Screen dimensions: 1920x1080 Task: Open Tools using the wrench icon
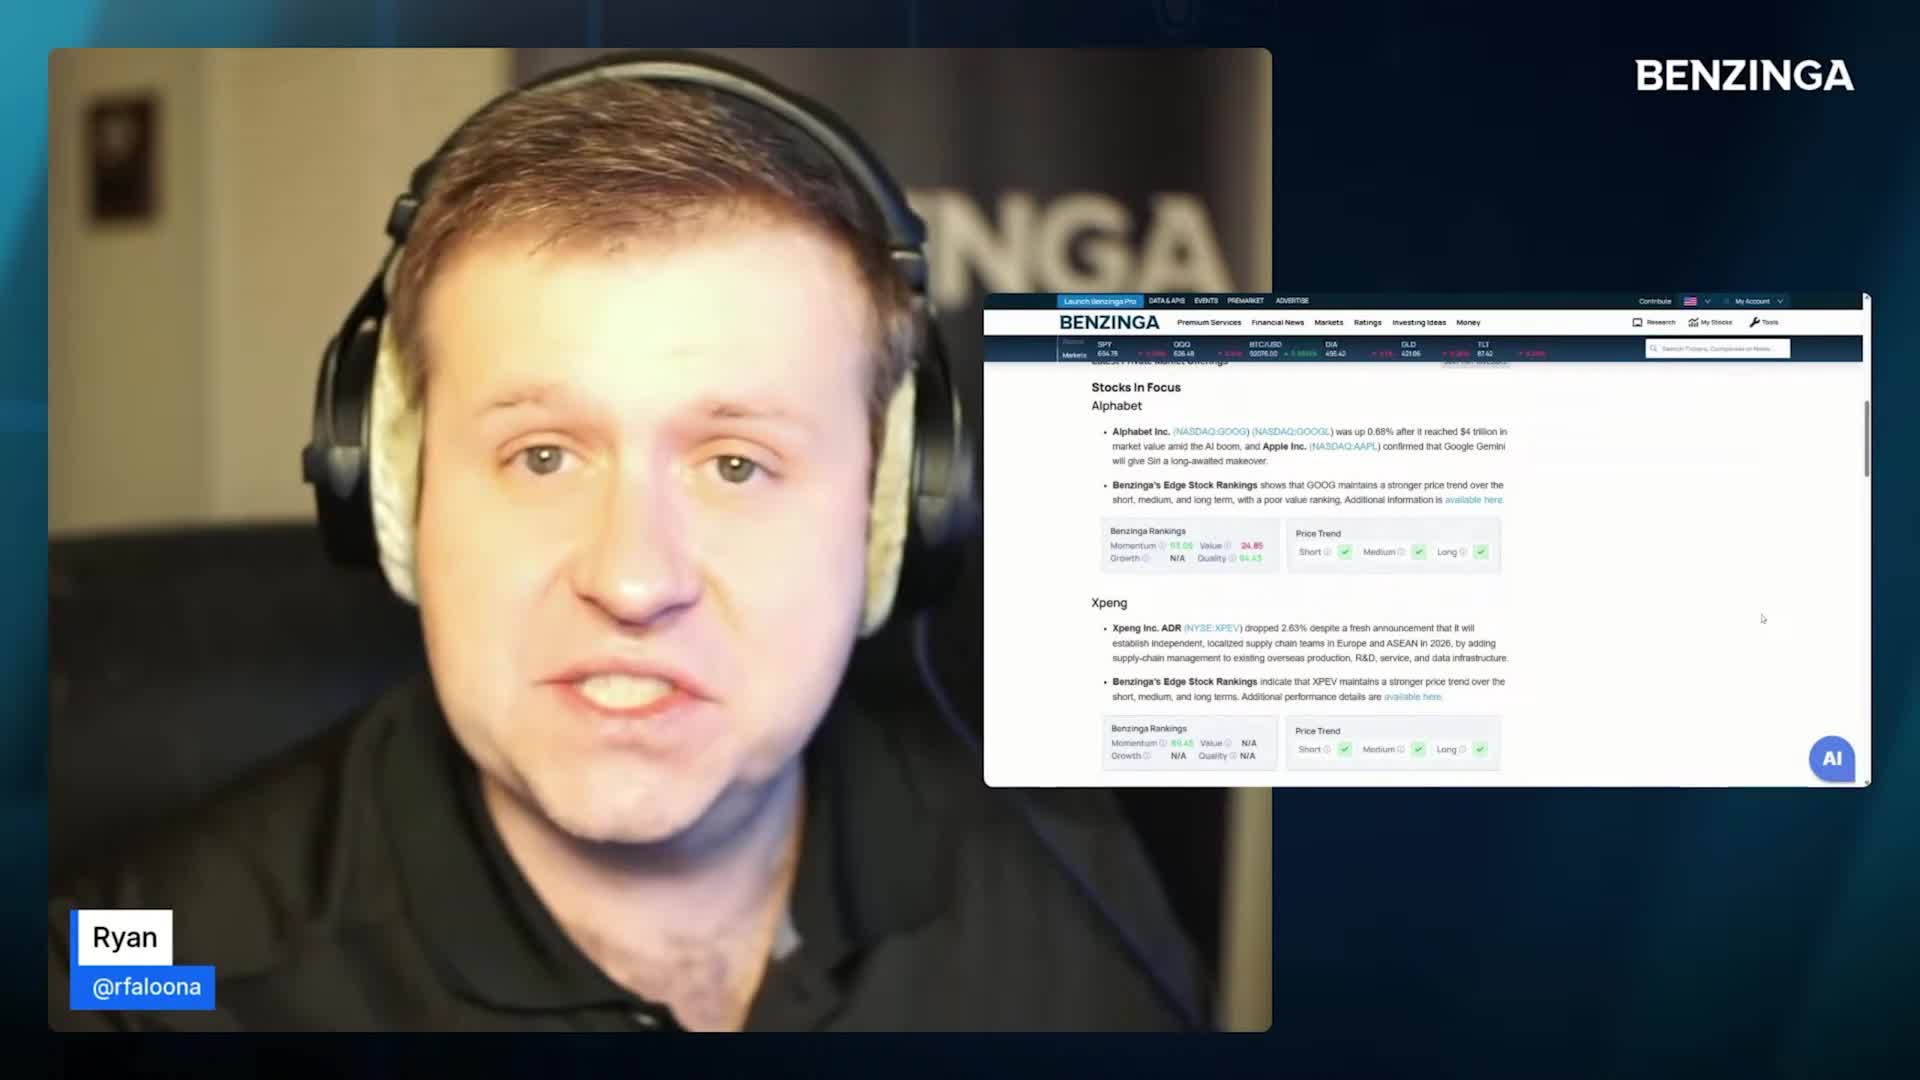click(x=1755, y=322)
